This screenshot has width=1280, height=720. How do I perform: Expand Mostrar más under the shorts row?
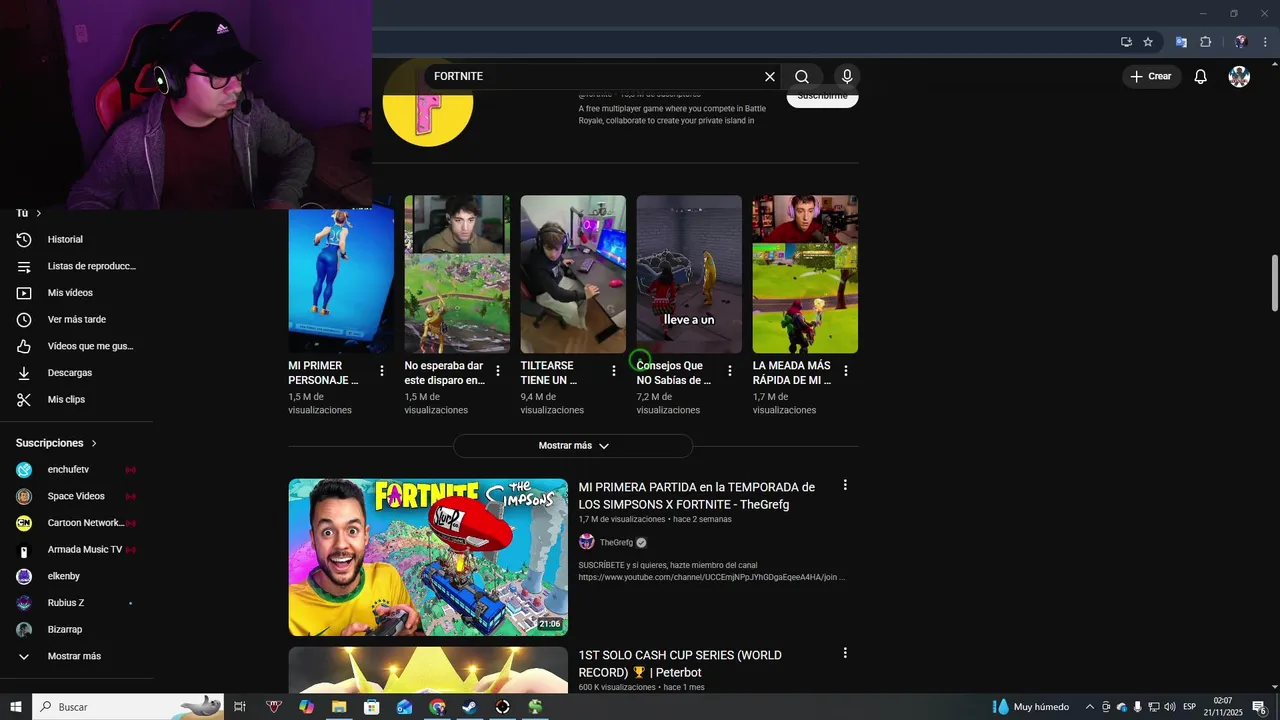(573, 446)
